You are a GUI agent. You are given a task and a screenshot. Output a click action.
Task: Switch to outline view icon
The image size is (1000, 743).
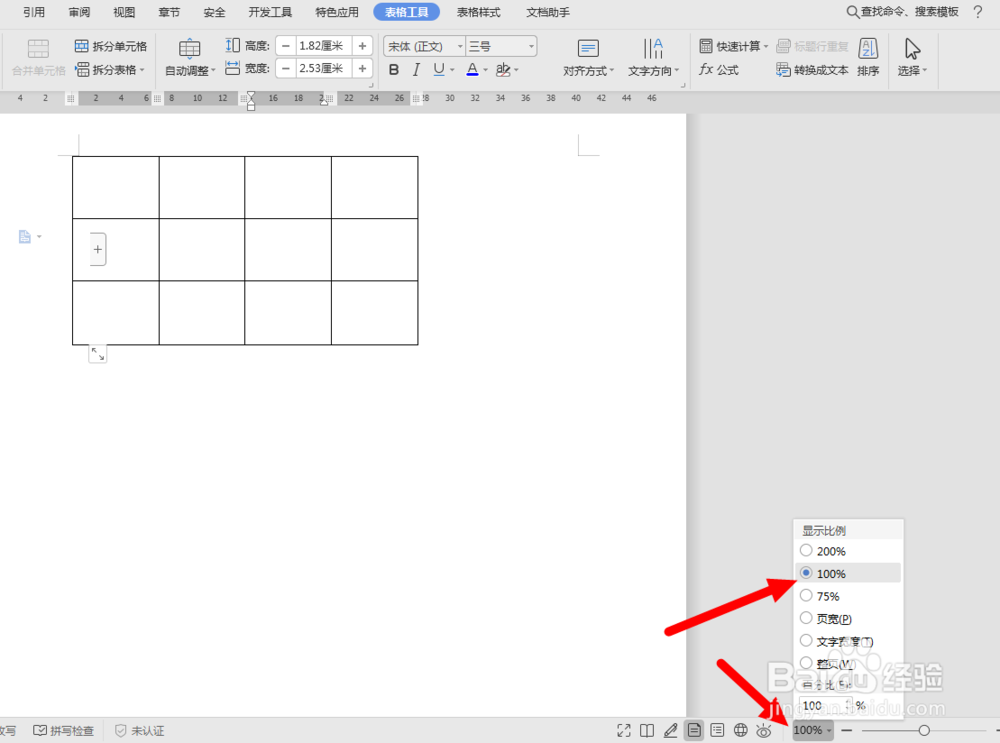[x=717, y=730]
